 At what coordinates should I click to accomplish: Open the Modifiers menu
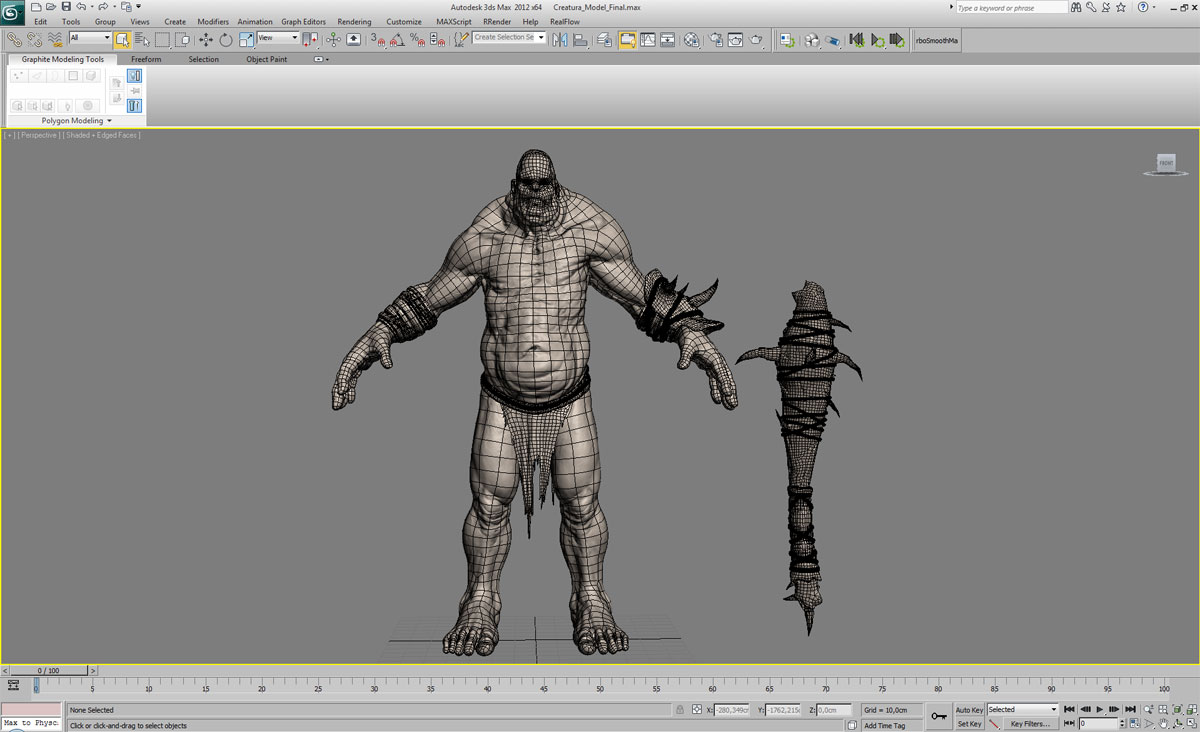pyautogui.click(x=213, y=21)
